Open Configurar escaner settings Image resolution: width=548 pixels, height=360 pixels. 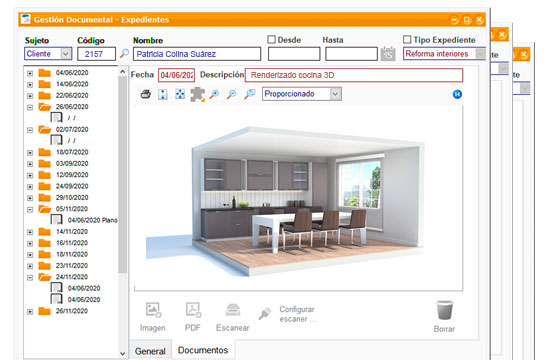(x=288, y=314)
